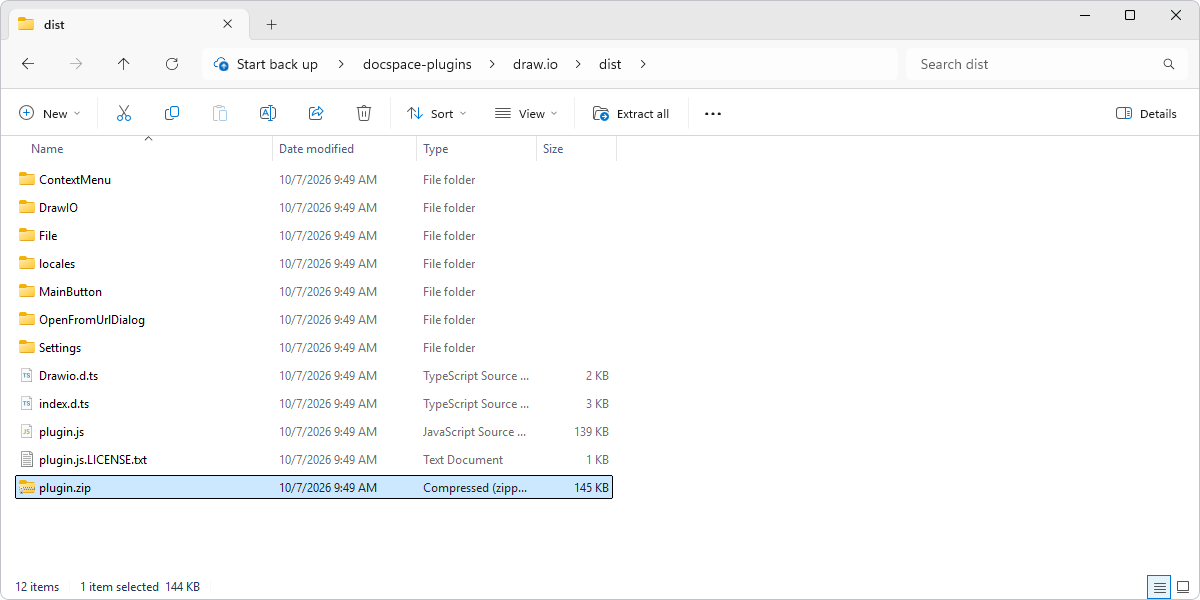Navigate to draw.io breadcrumb
This screenshot has width=1200, height=600.
tap(535, 64)
